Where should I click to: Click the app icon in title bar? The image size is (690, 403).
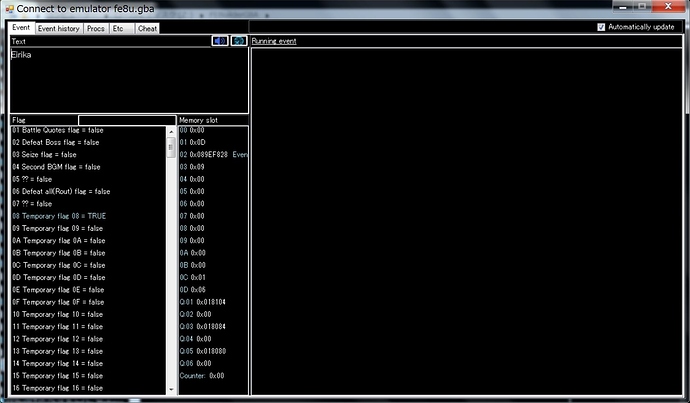(x=9, y=8)
